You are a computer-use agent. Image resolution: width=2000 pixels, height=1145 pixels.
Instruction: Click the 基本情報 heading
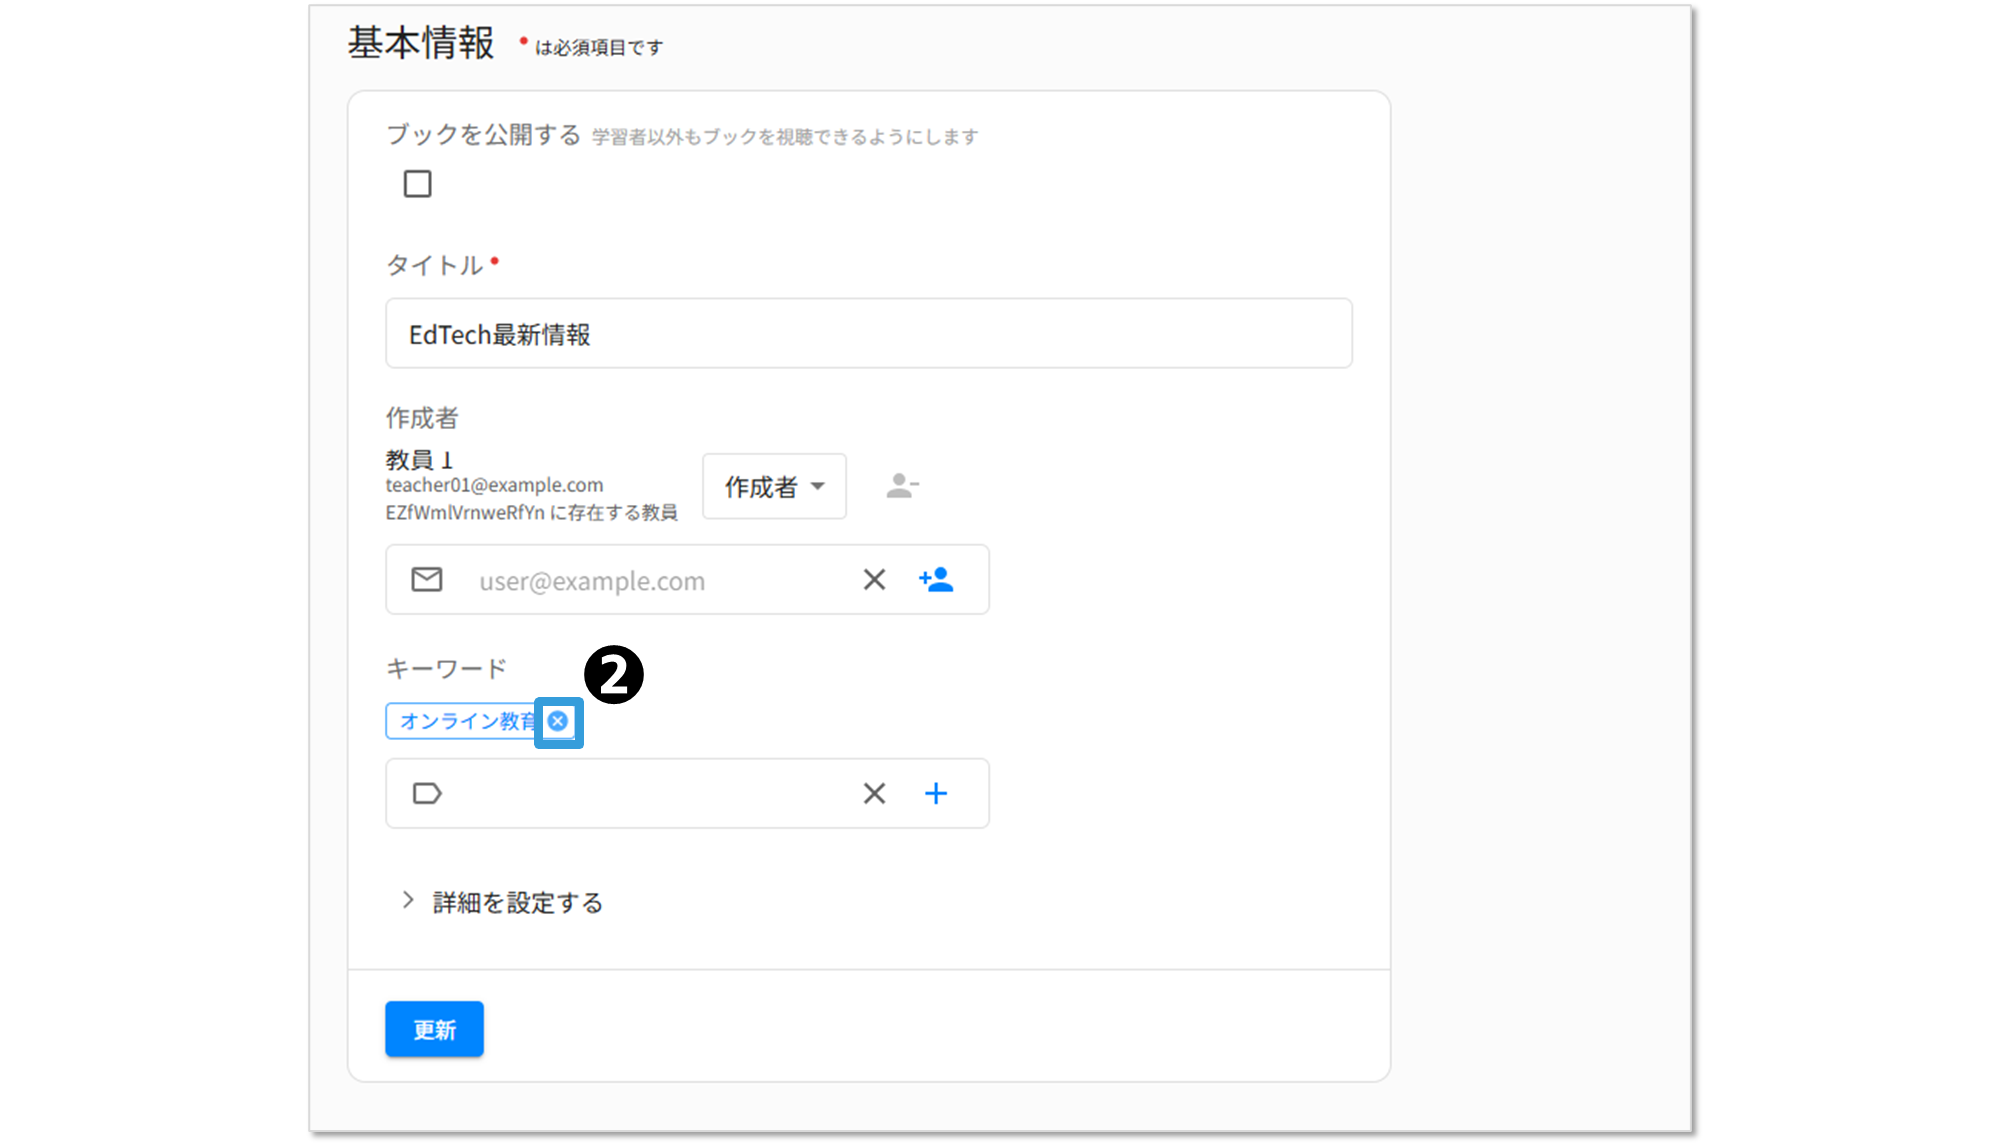point(421,44)
